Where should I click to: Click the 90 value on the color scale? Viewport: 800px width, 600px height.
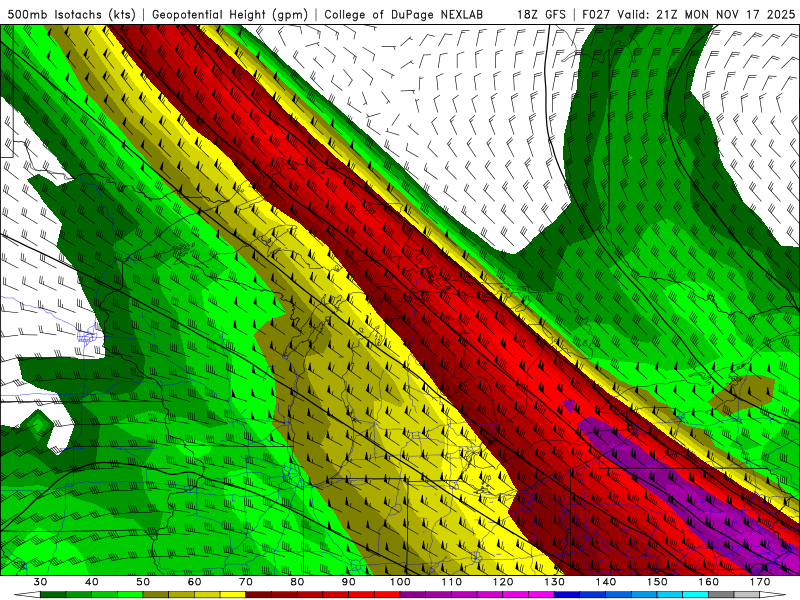pos(349,582)
